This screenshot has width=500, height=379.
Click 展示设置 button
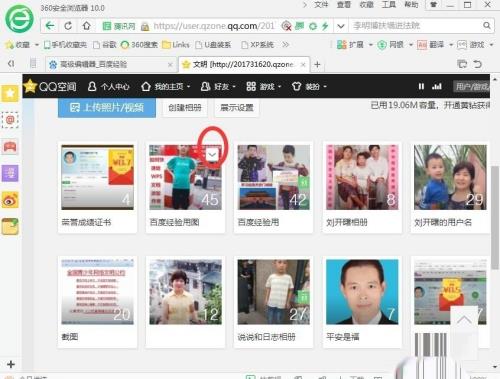tap(237, 107)
